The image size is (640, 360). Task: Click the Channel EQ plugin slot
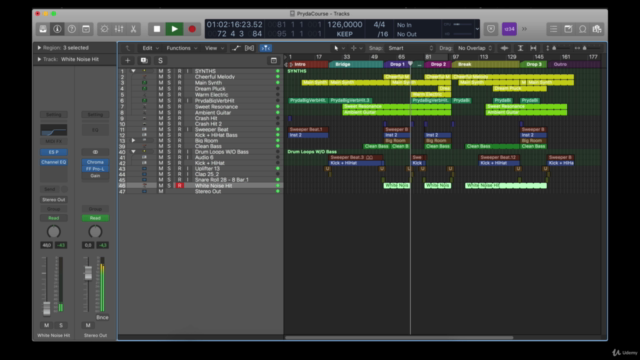(53, 162)
